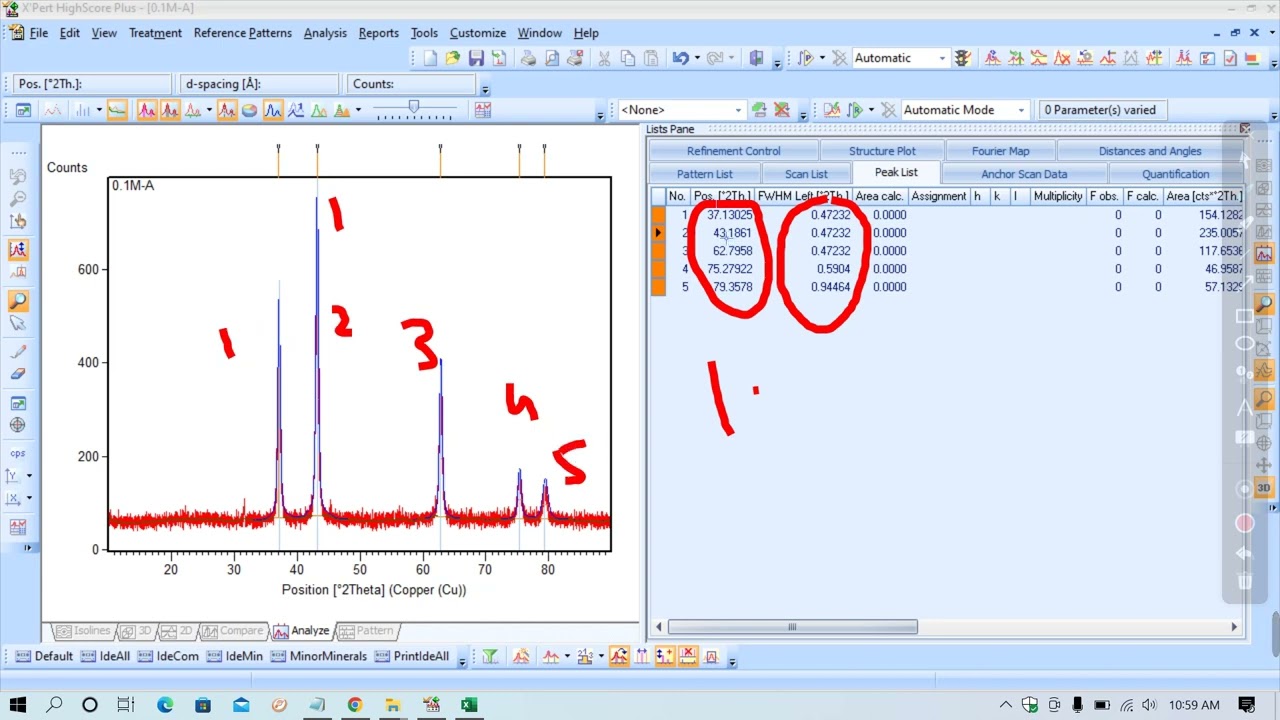Click the IdeMin desktop button
Image resolution: width=1280 pixels, height=720 pixels.
coord(235,657)
